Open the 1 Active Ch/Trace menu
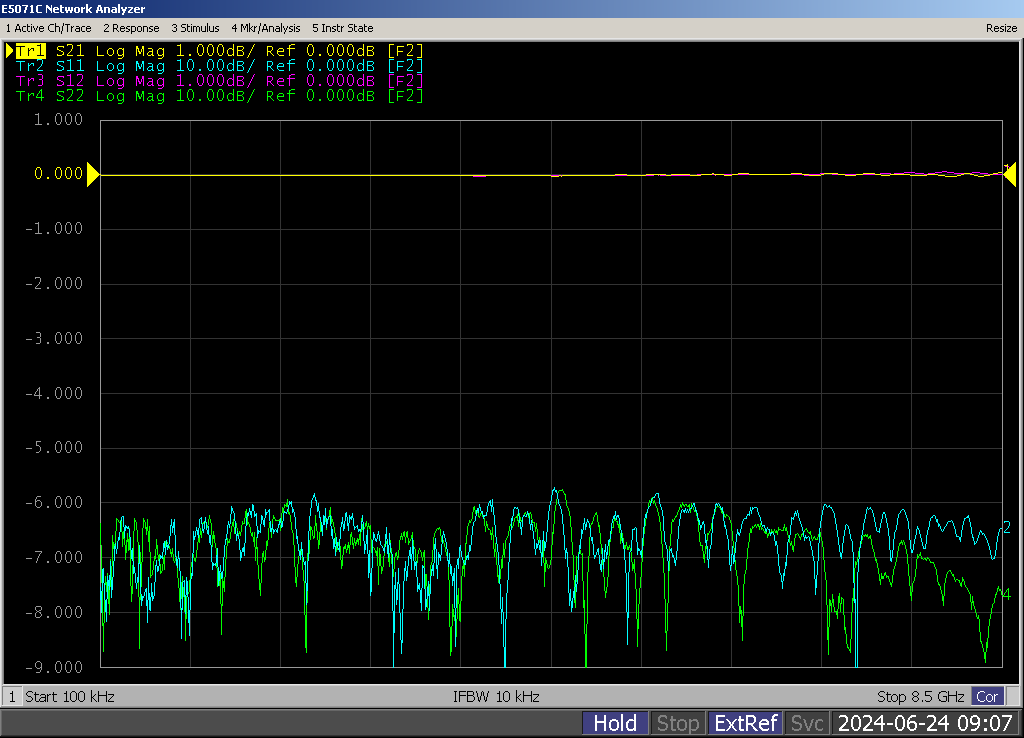Viewport: 1024px width, 738px height. pos(48,28)
